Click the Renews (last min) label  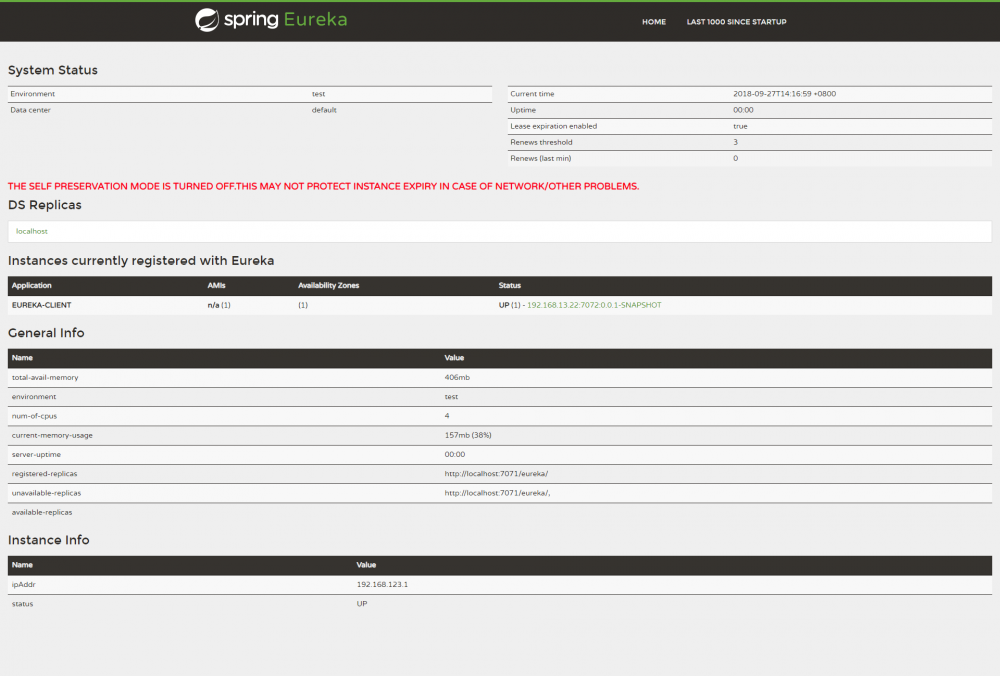(541, 159)
